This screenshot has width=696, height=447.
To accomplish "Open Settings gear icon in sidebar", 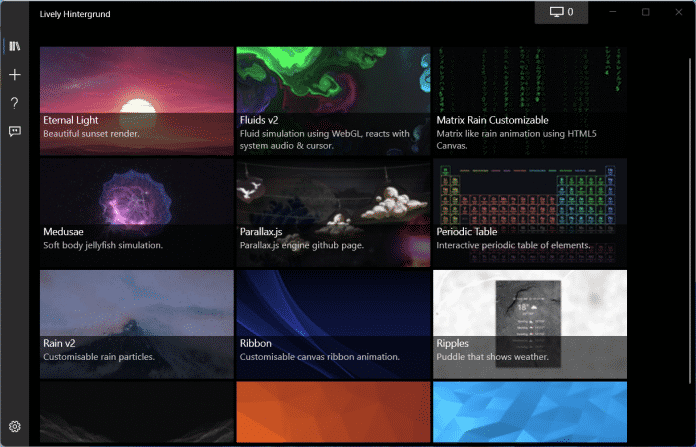I will 14,427.
